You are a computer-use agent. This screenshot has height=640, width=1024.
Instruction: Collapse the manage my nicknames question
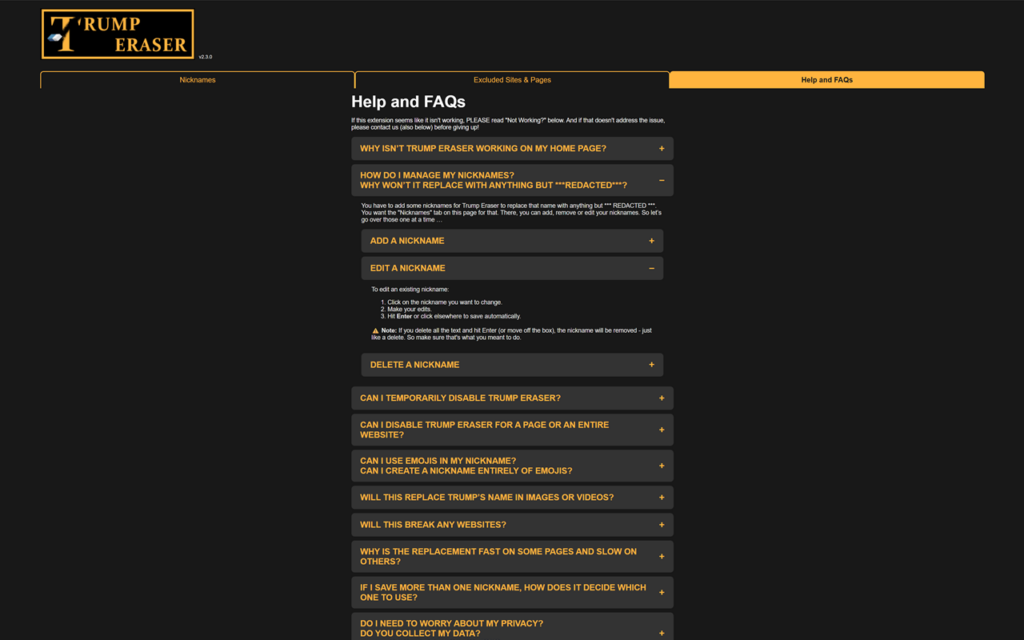(512, 180)
